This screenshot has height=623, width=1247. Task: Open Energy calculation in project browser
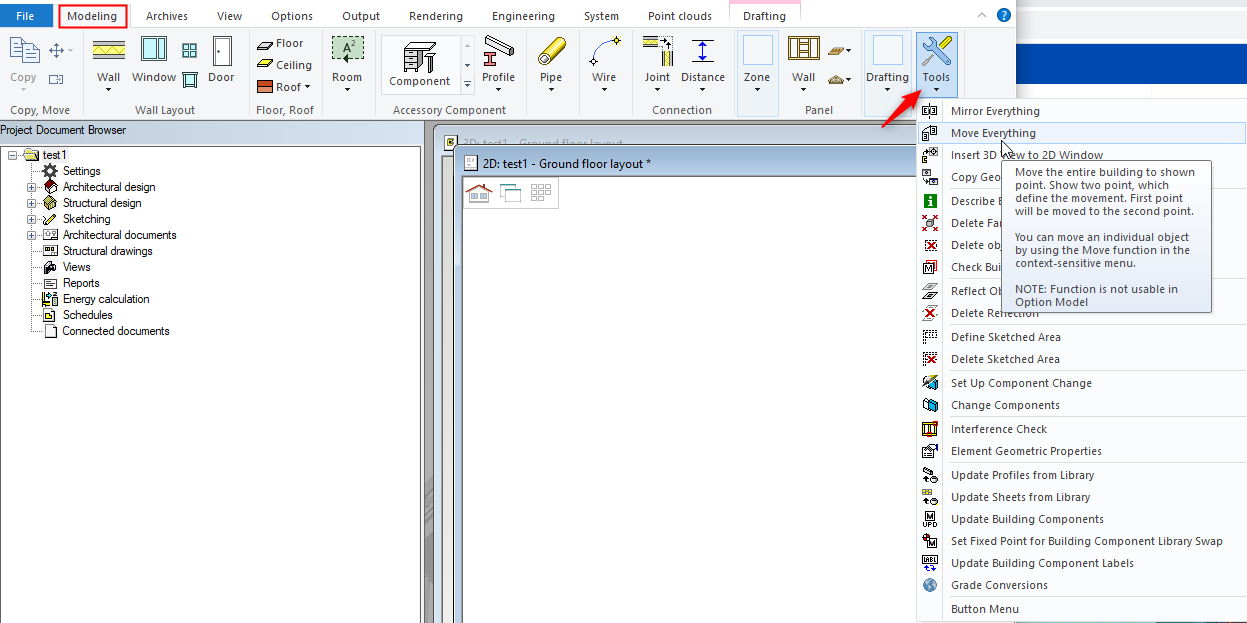(x=106, y=299)
